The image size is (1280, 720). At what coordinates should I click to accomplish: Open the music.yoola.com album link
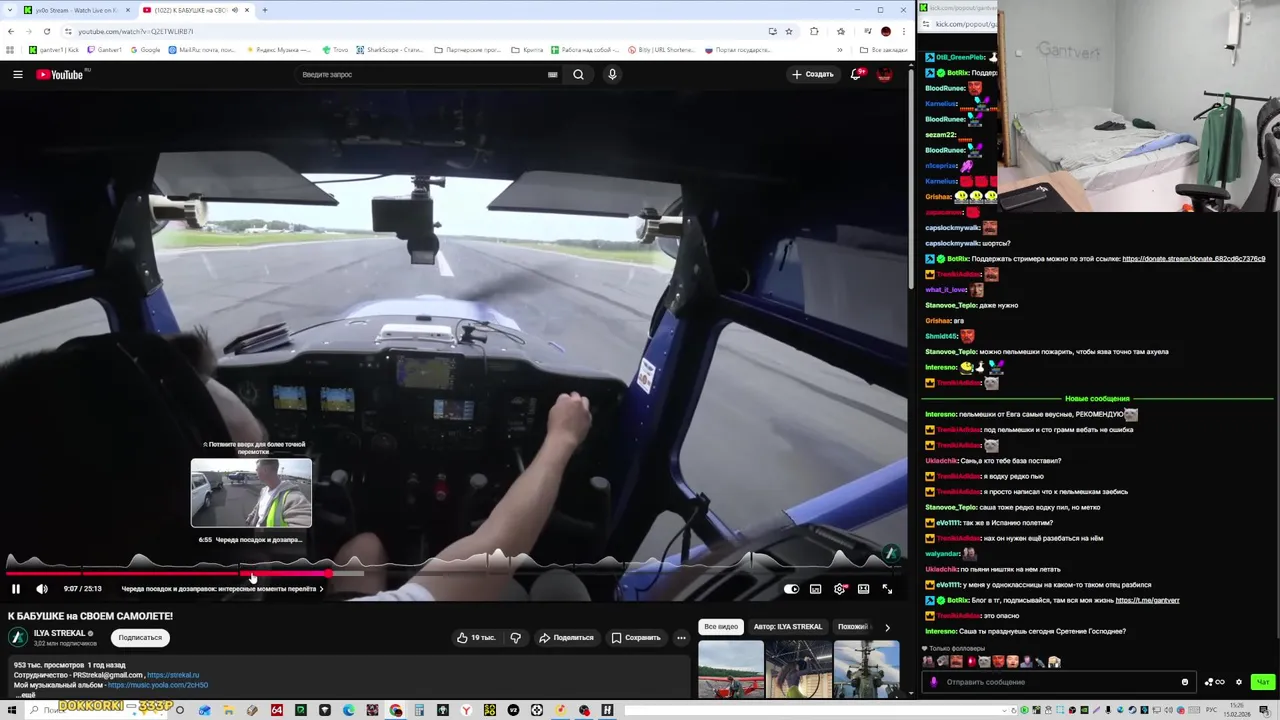pyautogui.click(x=158, y=685)
